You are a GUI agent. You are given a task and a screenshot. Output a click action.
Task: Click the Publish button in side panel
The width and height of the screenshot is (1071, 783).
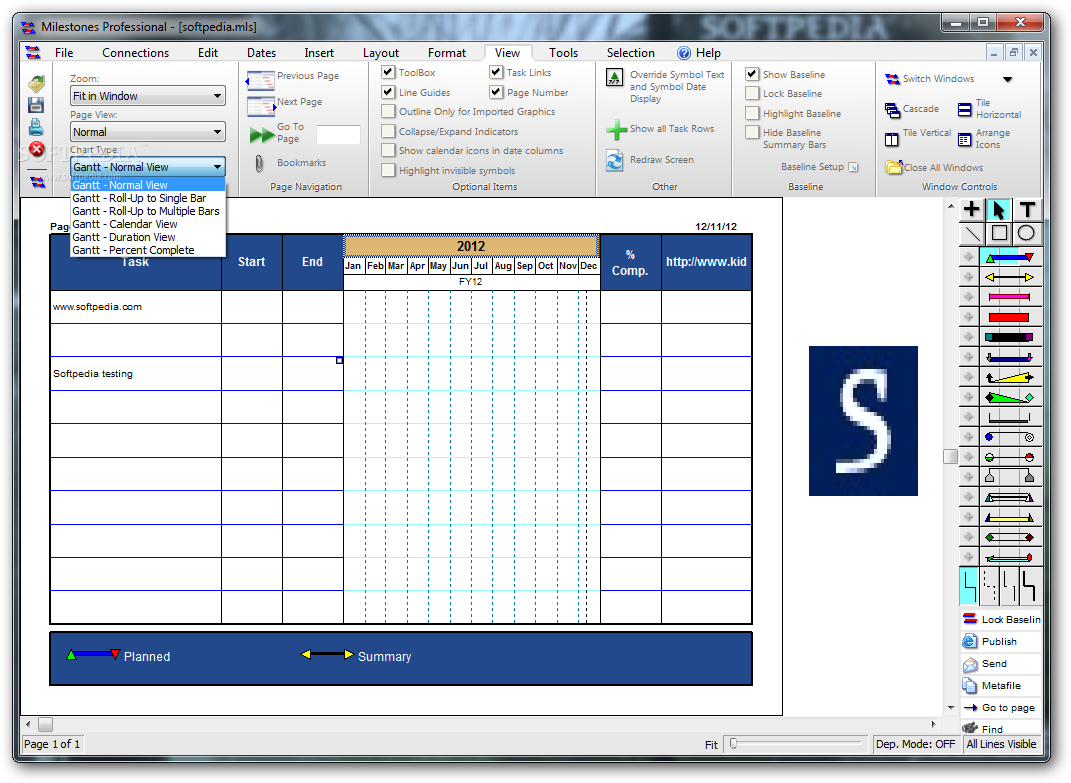(1001, 642)
